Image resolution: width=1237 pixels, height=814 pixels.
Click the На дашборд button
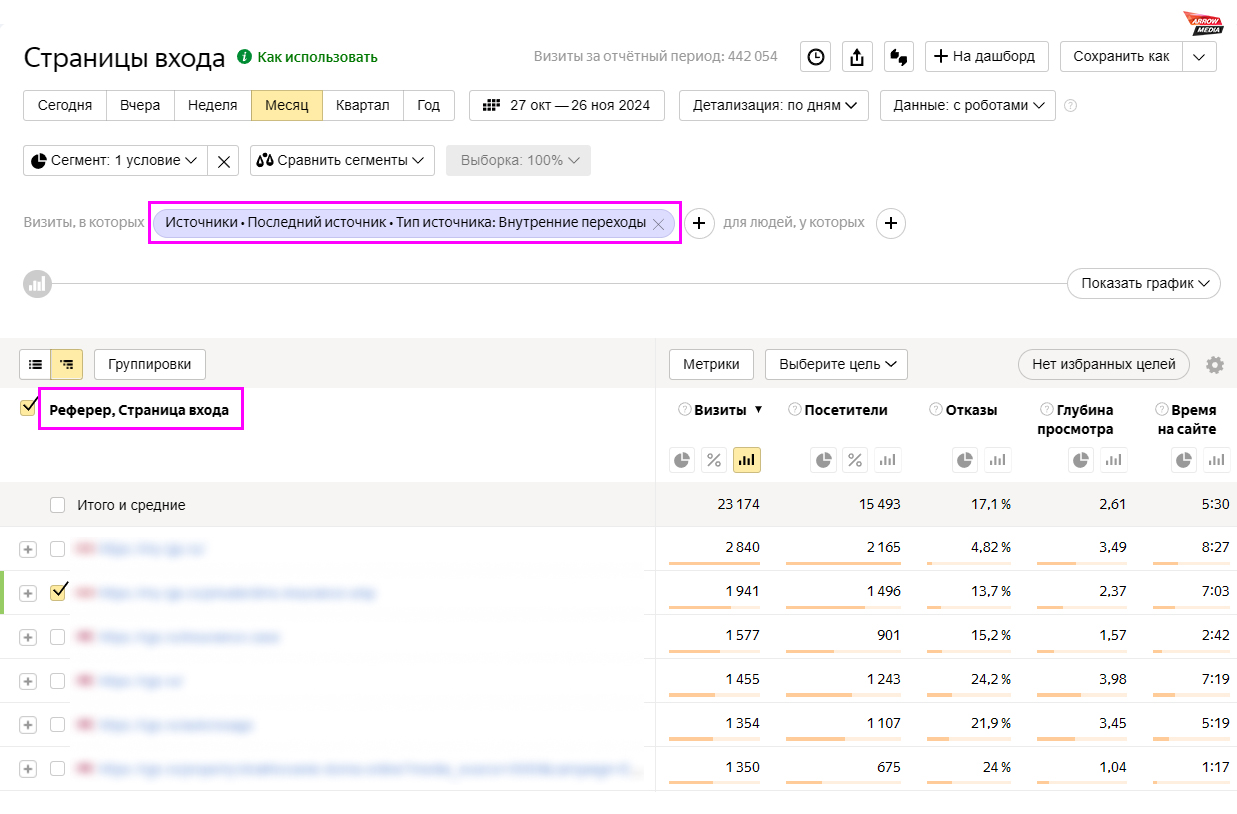pyautogui.click(x=985, y=57)
